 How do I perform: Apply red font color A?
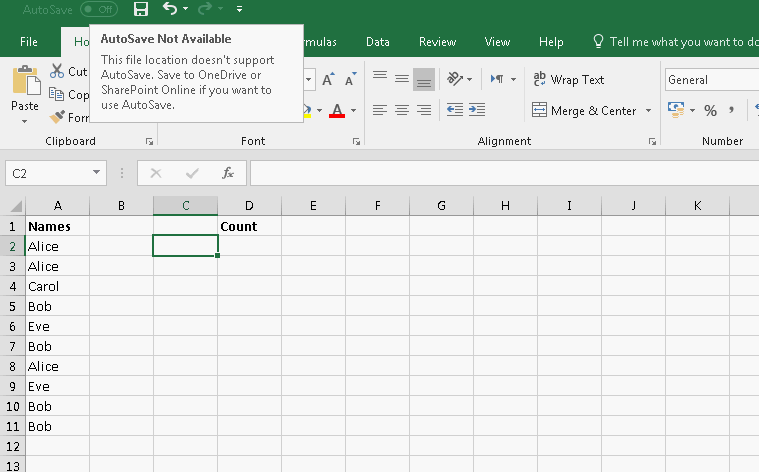[x=337, y=110]
